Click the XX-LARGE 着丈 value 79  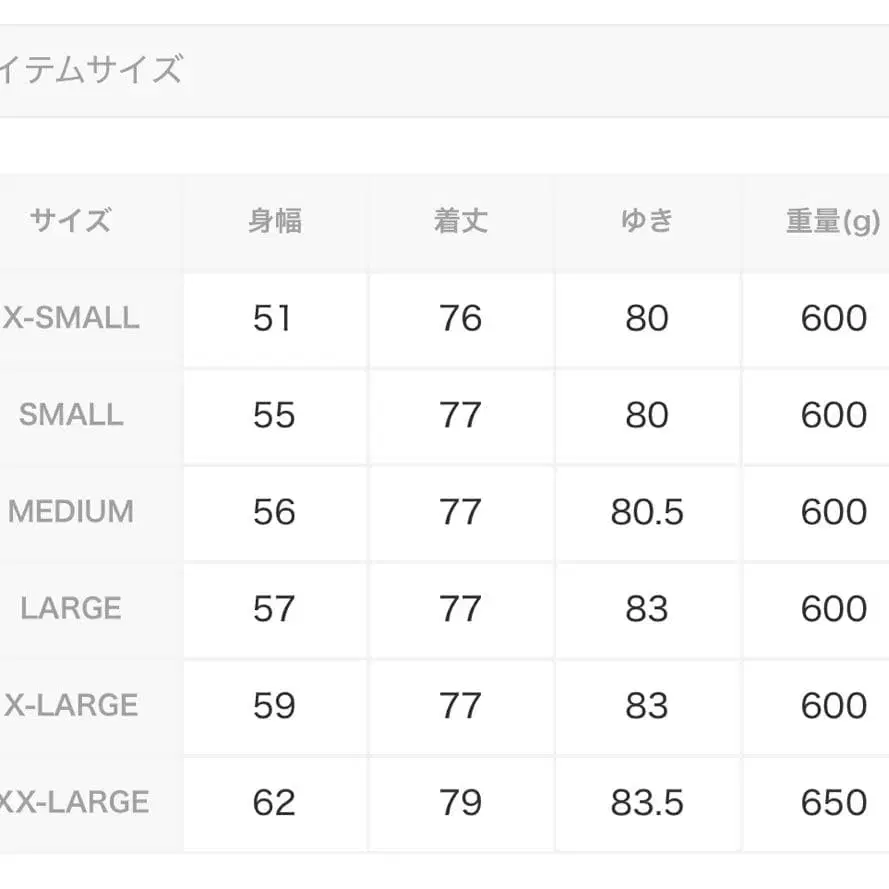pos(460,802)
